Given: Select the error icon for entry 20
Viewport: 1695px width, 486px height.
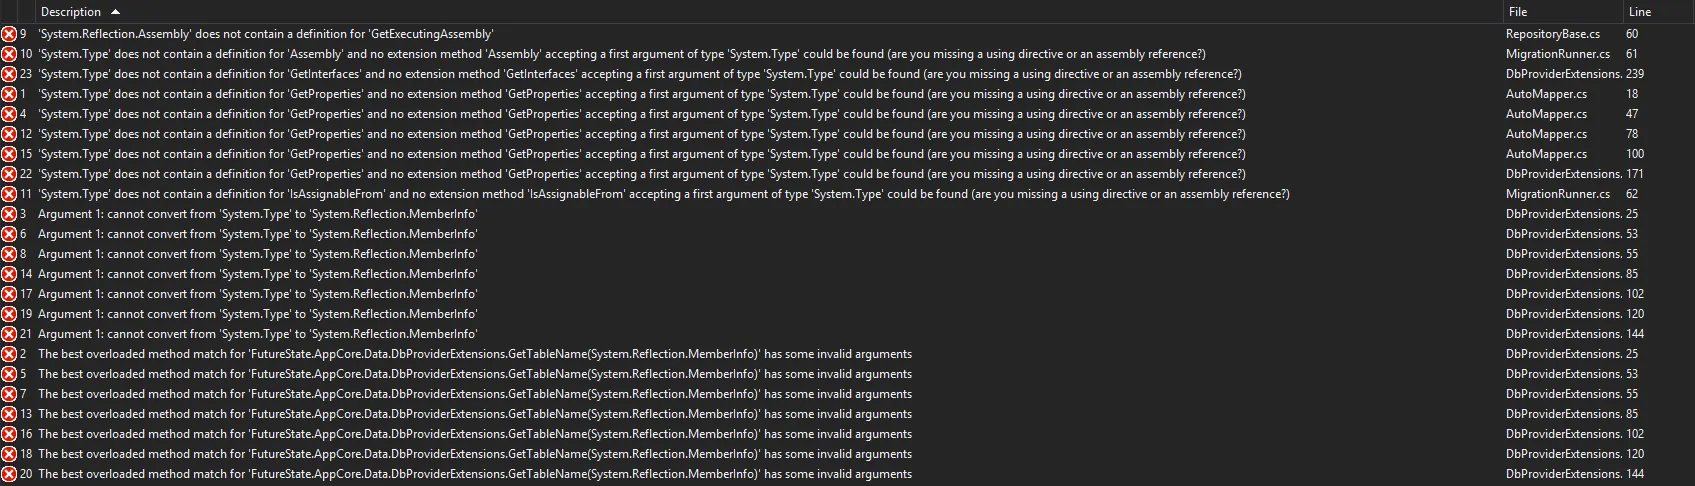Looking at the screenshot, I should click(9, 474).
